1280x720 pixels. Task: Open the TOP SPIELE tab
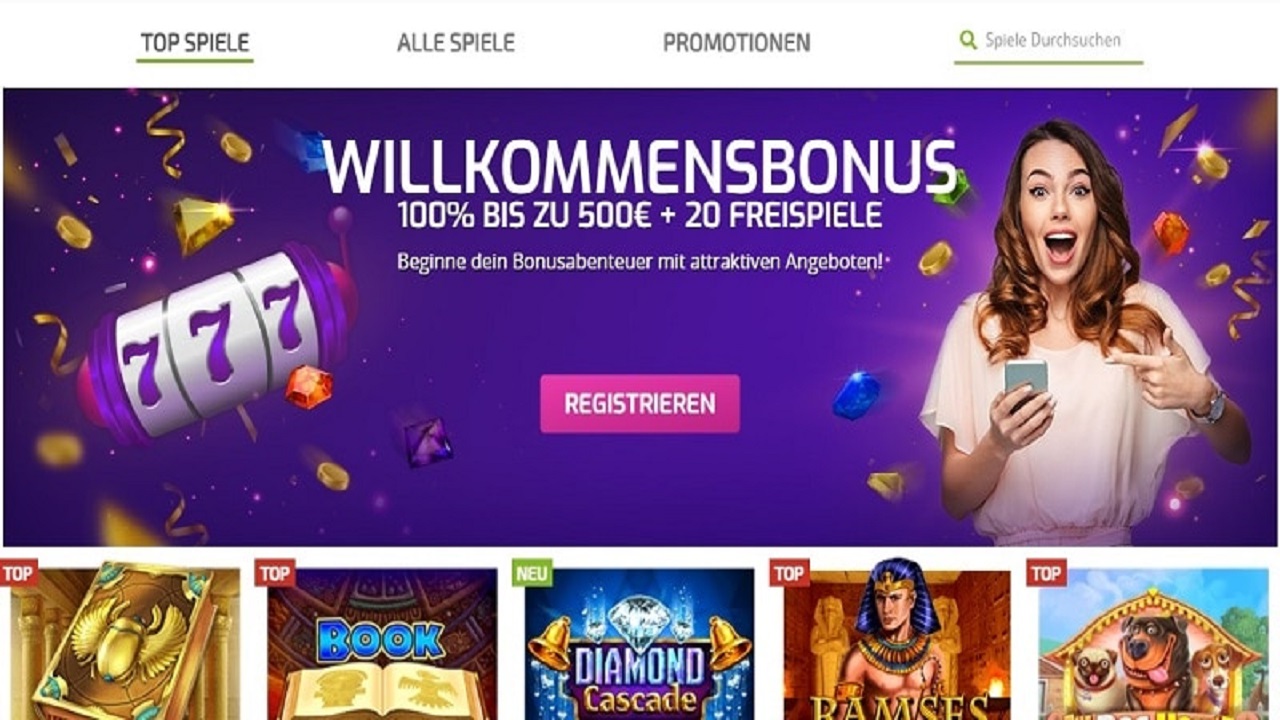pyautogui.click(x=195, y=43)
